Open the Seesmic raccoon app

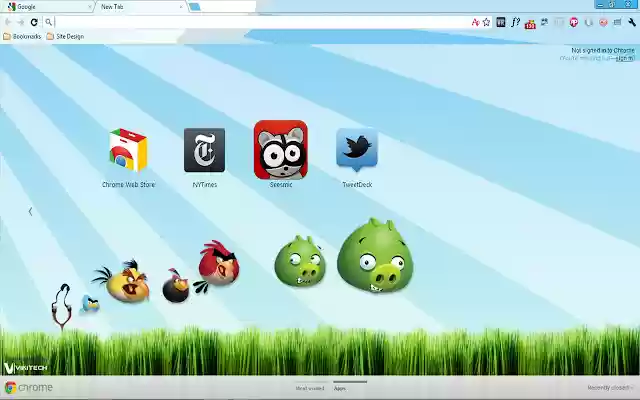click(x=281, y=150)
